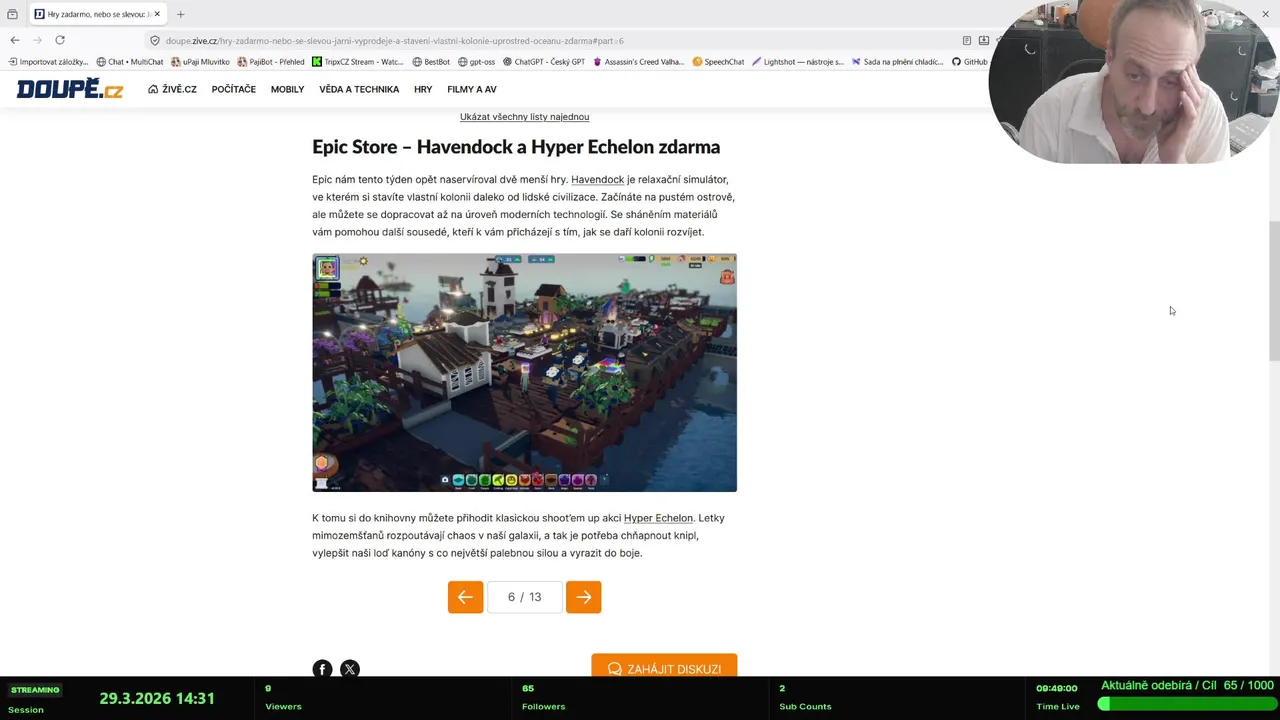Viewport: 1280px width, 720px height.
Task: Open the TripxCZ Stream bookmark
Action: 358,62
